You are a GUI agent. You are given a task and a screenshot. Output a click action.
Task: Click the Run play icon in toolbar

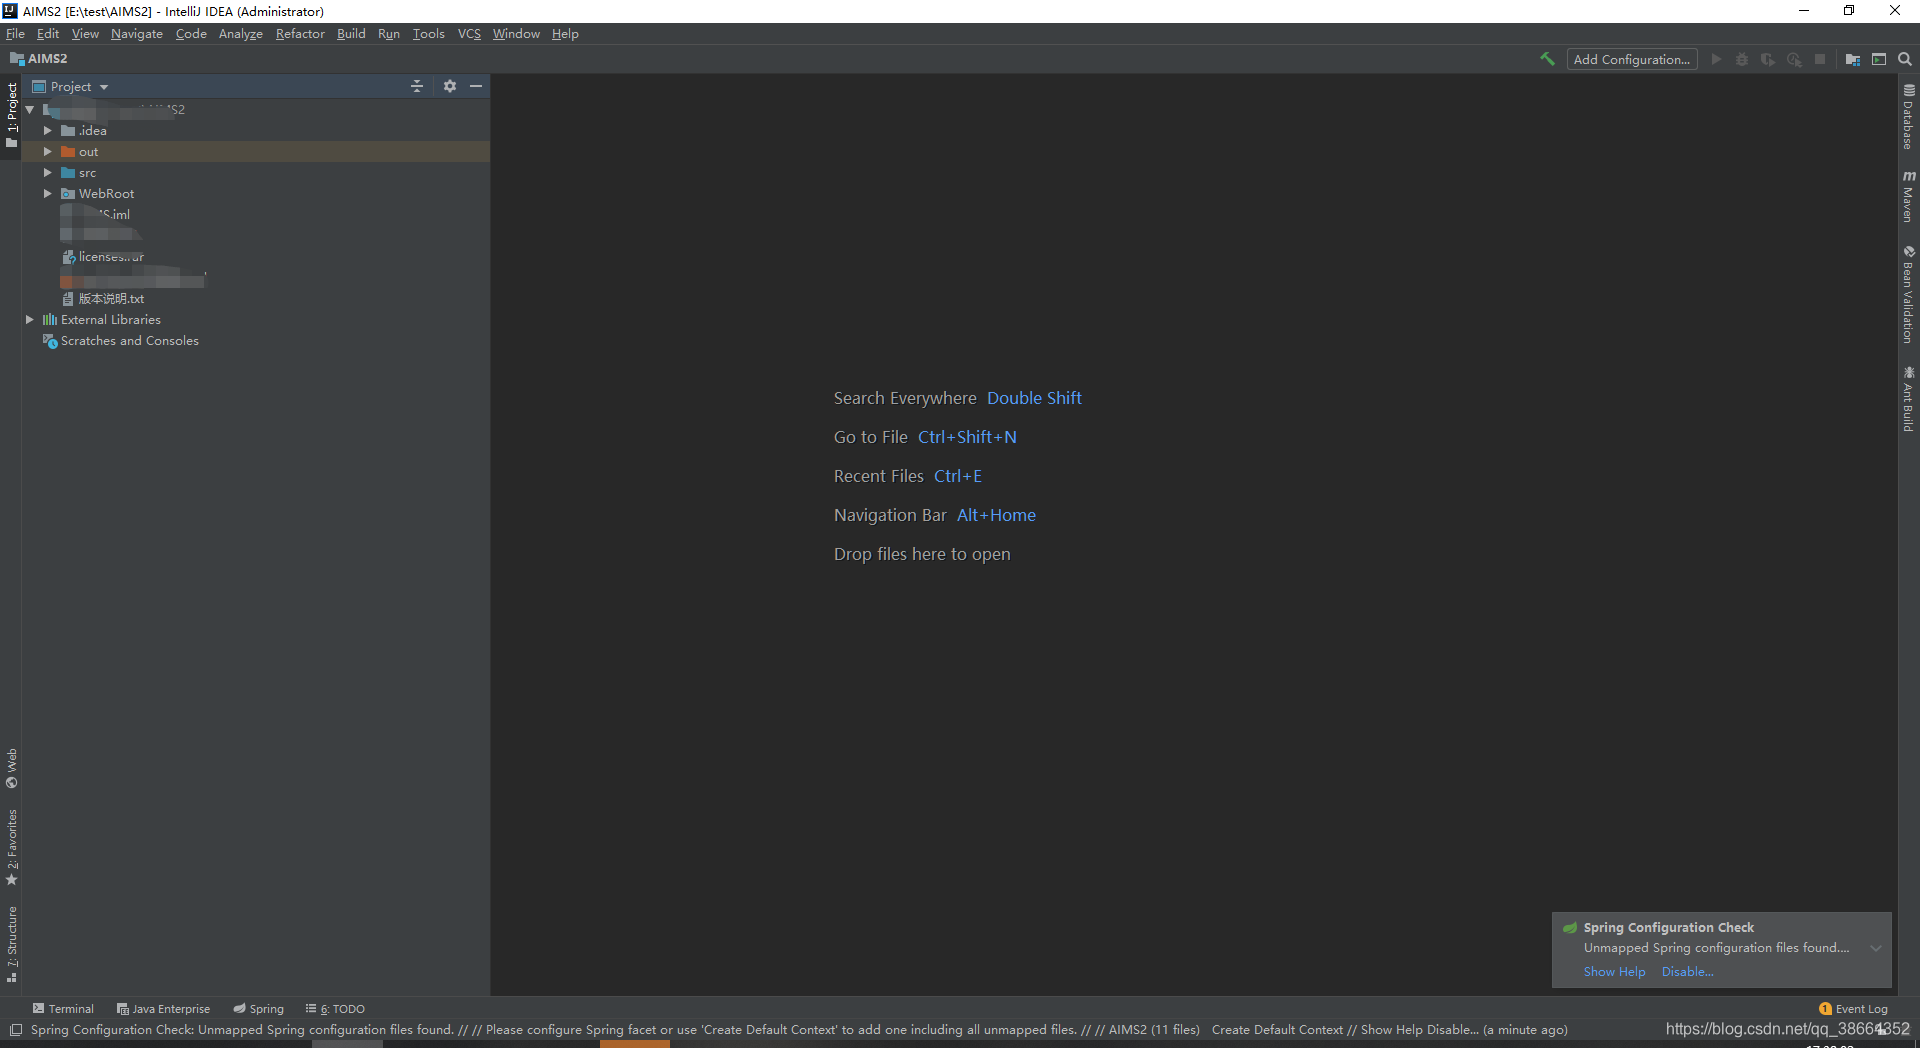click(1716, 59)
